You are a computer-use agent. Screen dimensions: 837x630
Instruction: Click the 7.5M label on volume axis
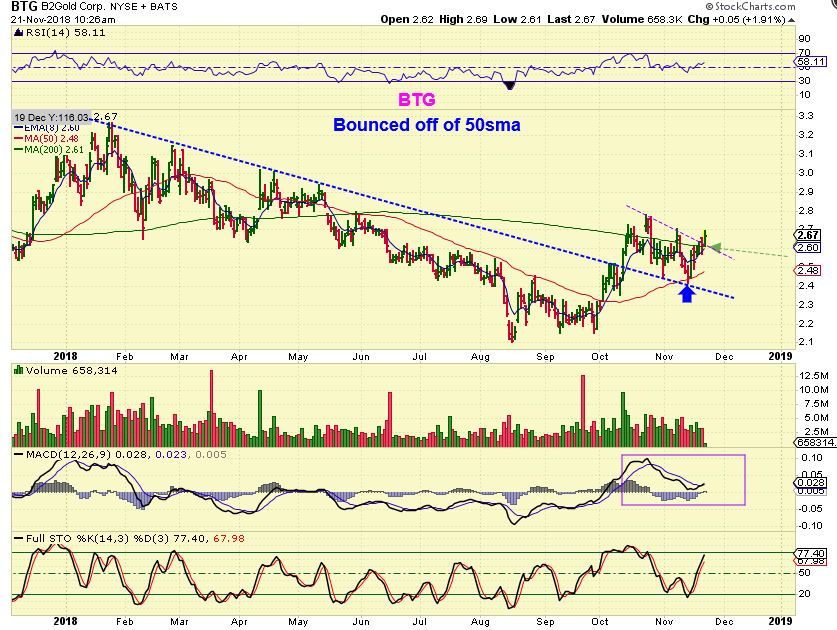[814, 404]
